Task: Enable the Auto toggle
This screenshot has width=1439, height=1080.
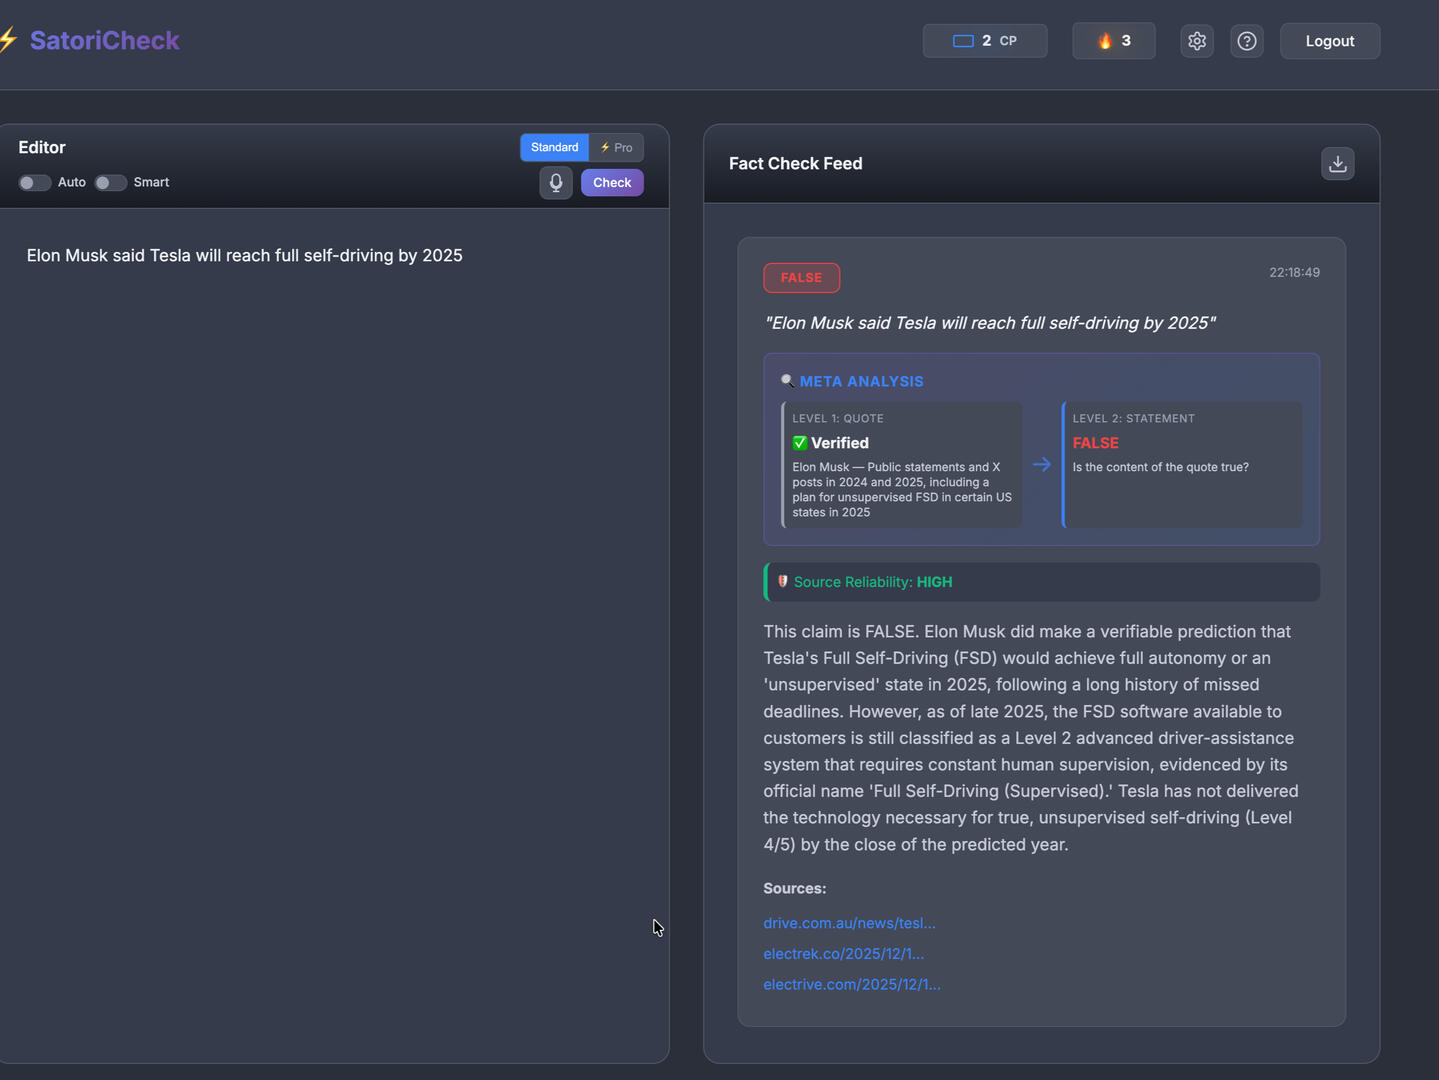Action: (x=34, y=183)
